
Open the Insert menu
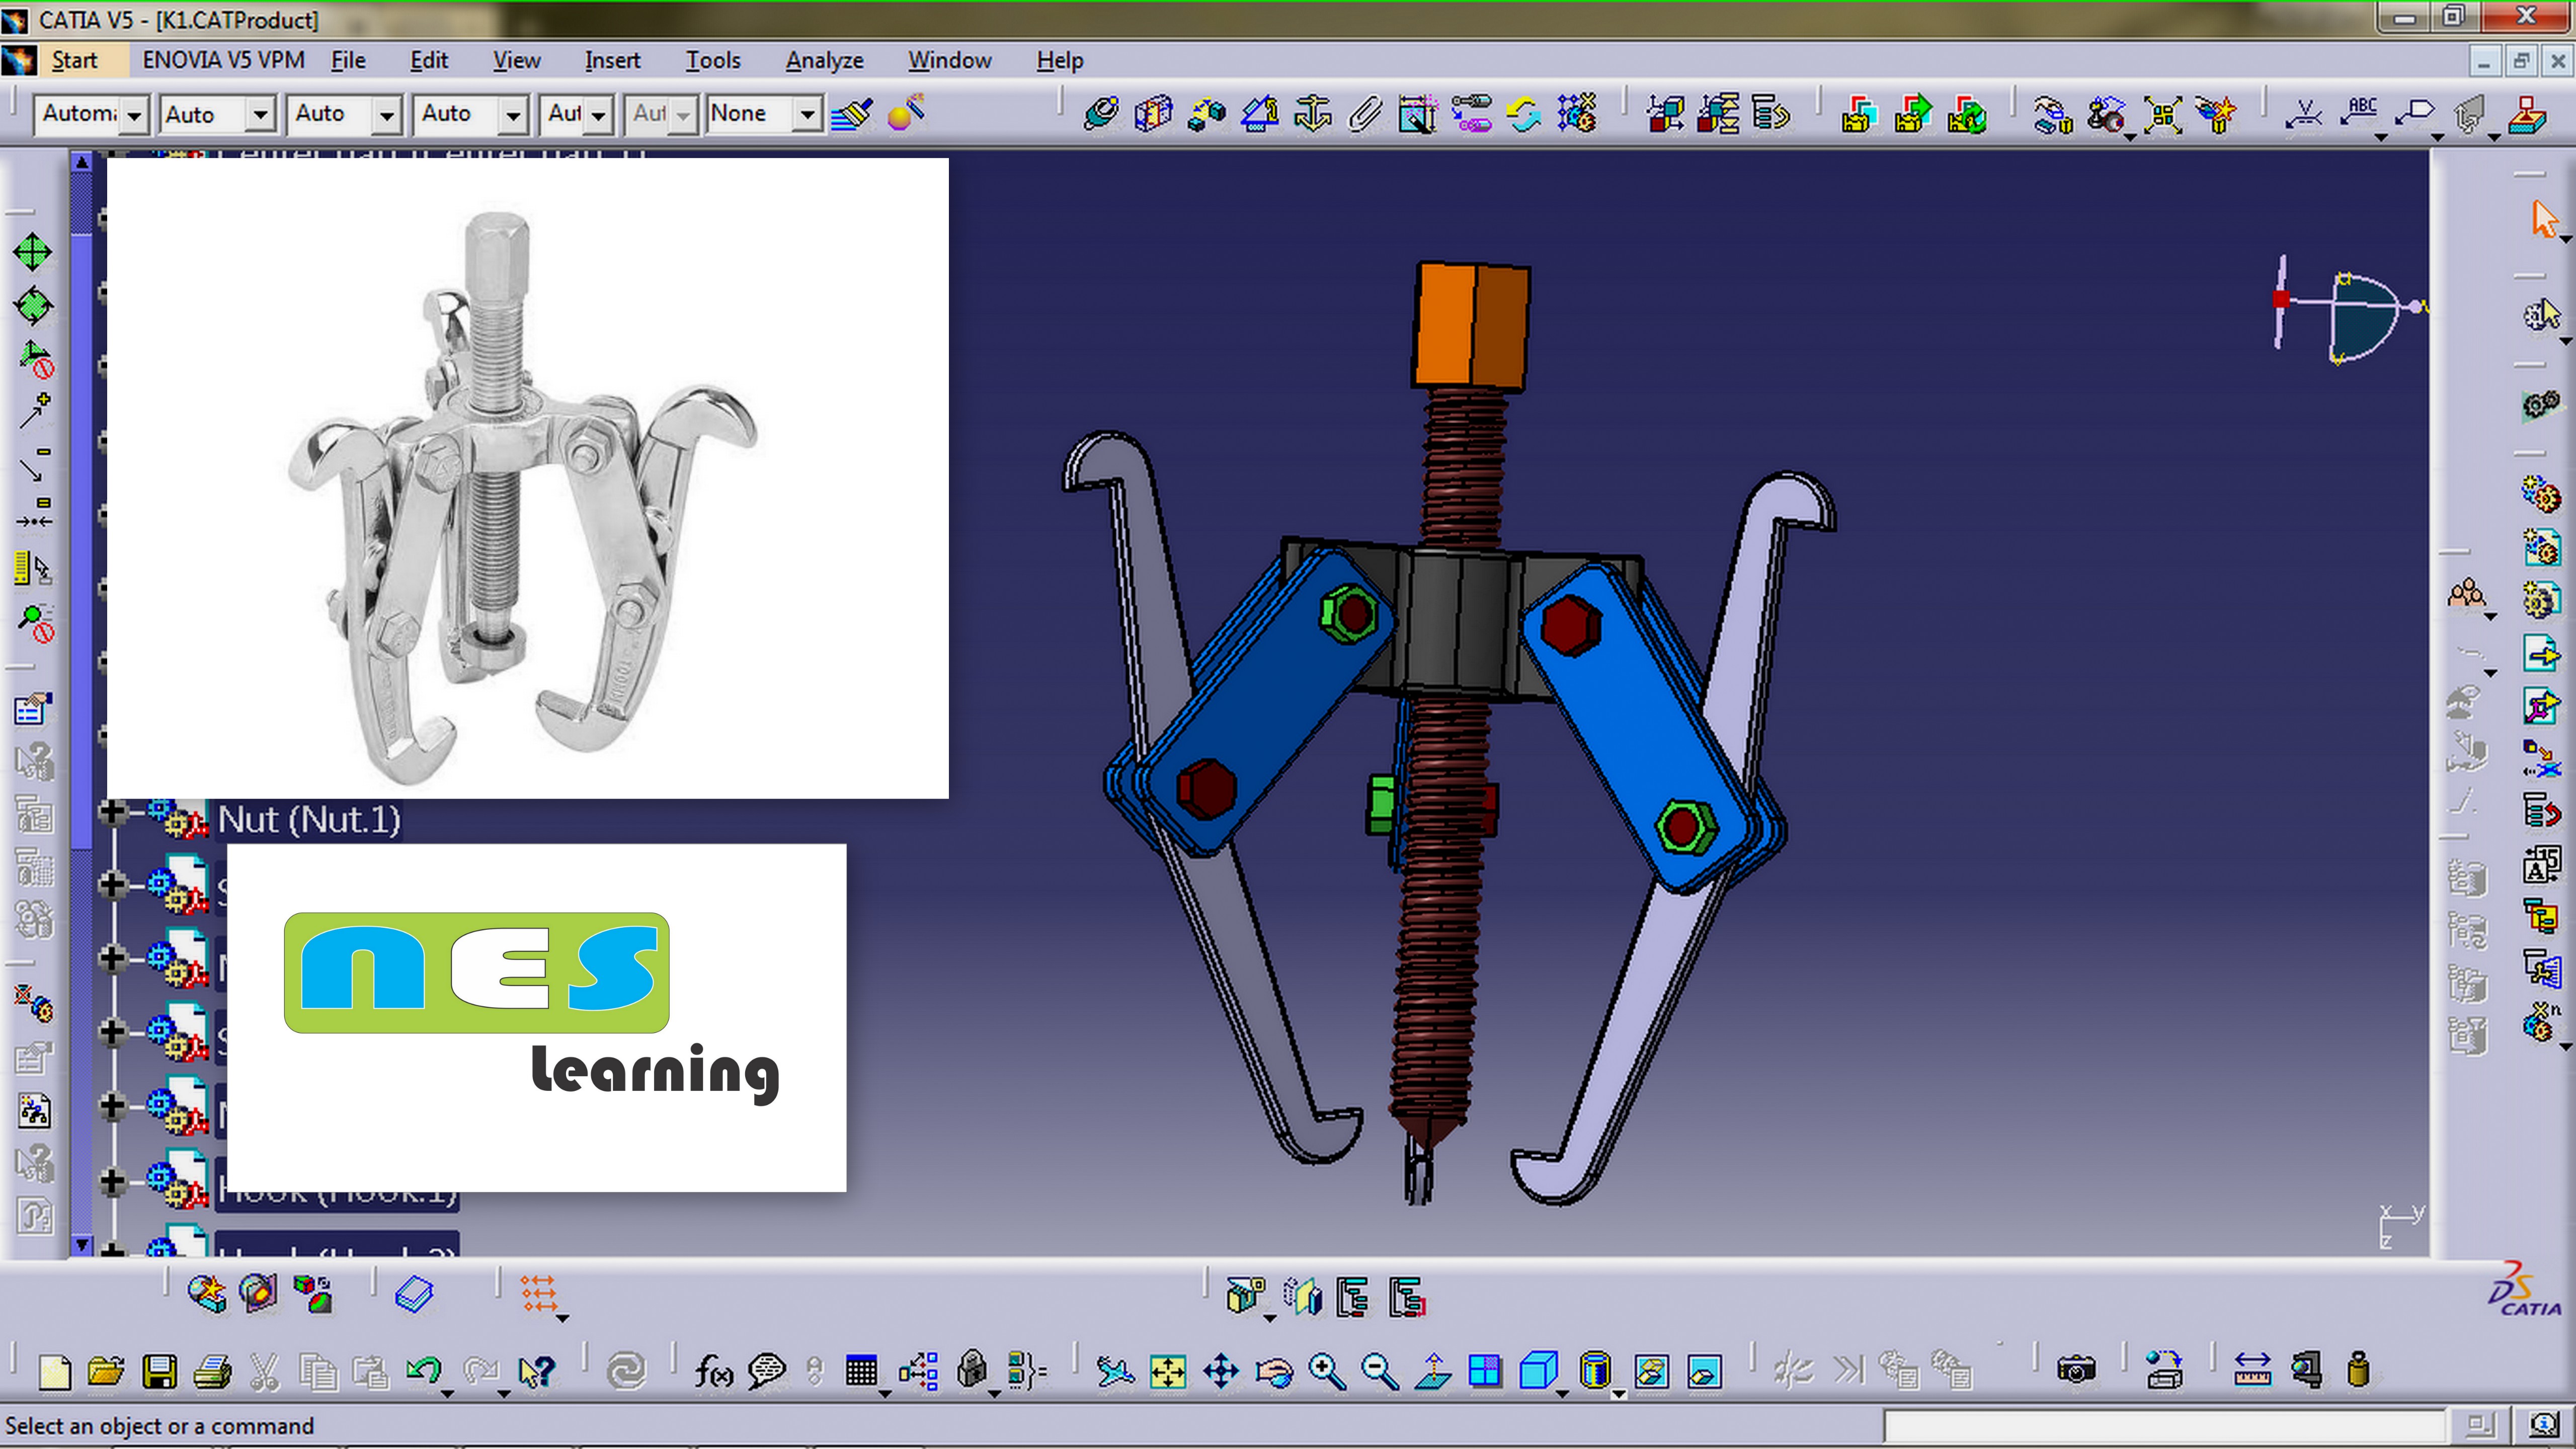612,60
